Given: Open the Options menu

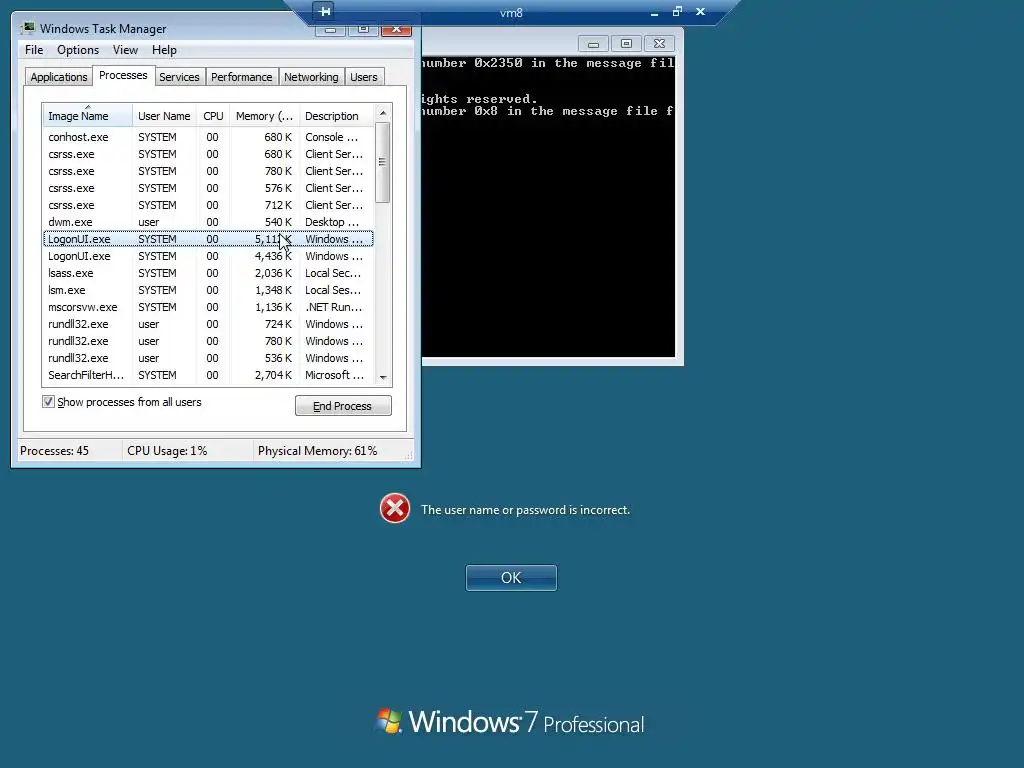Looking at the screenshot, I should click(78, 50).
